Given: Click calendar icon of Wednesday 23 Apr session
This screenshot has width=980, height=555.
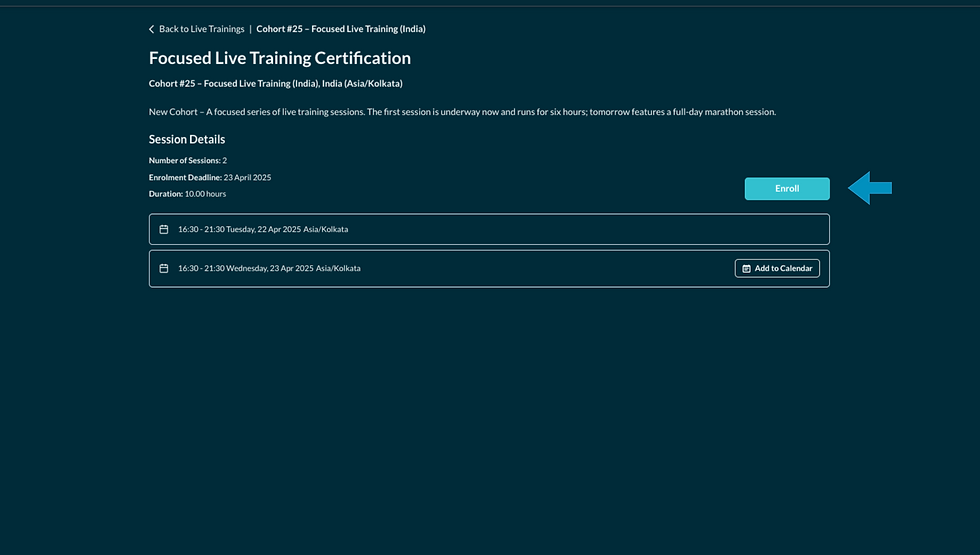Looking at the screenshot, I should pyautogui.click(x=164, y=268).
